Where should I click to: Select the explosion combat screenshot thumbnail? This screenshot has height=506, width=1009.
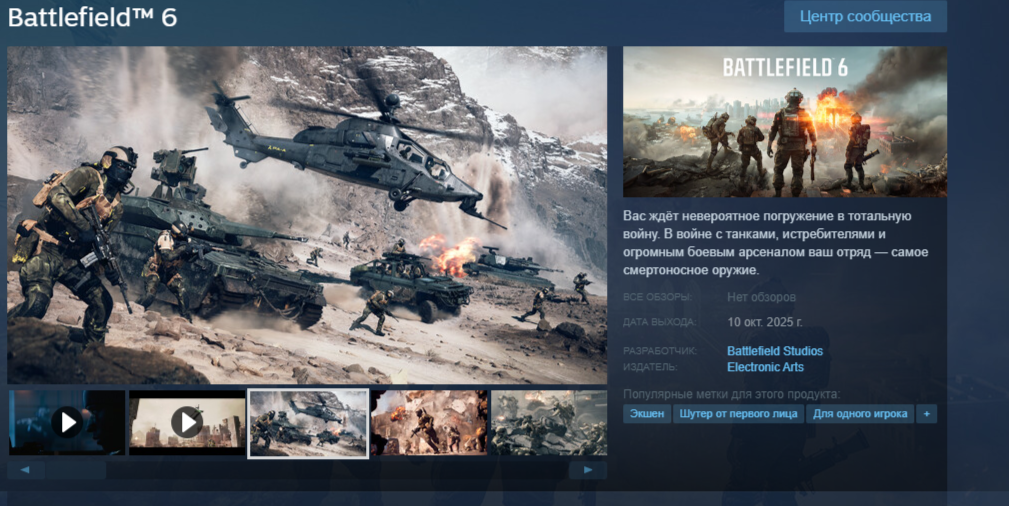point(429,422)
